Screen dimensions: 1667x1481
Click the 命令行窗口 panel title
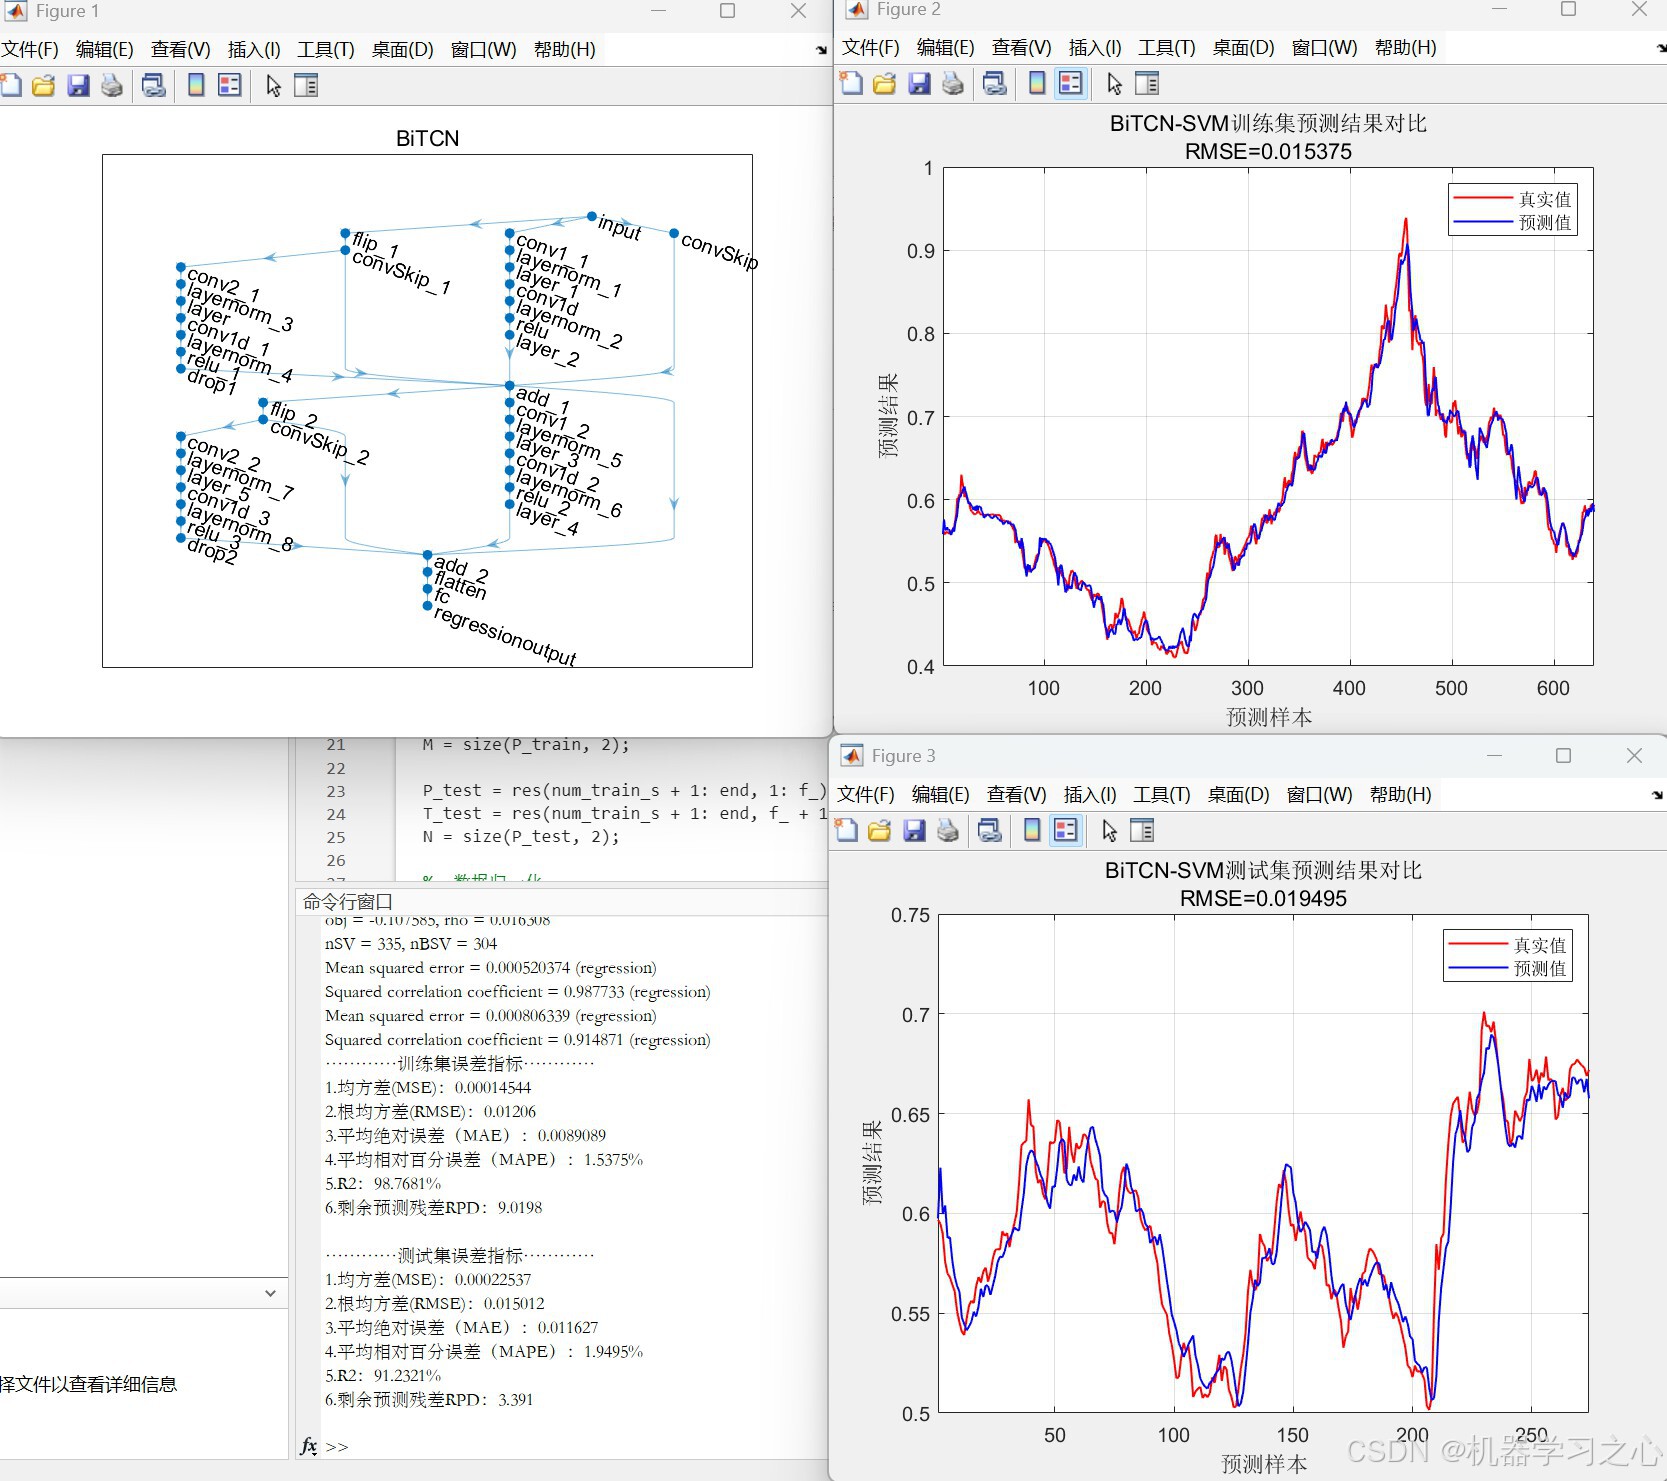(348, 902)
